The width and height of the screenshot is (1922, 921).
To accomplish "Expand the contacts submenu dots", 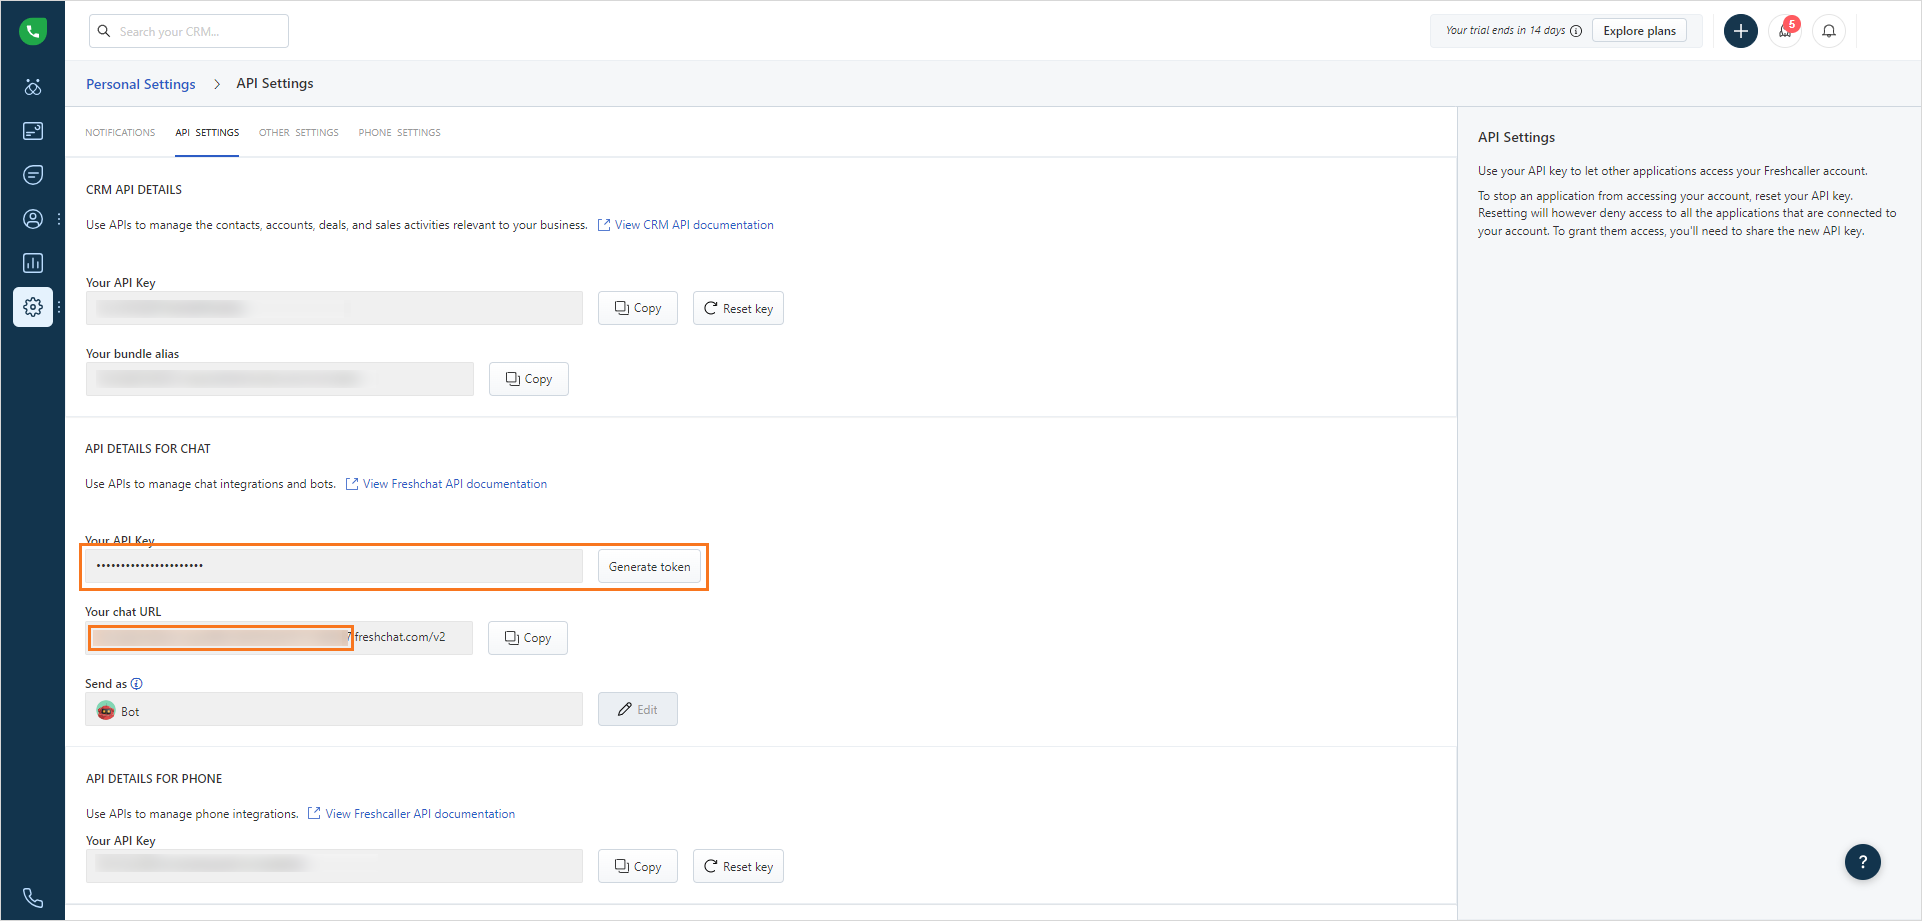I will pyautogui.click(x=59, y=219).
